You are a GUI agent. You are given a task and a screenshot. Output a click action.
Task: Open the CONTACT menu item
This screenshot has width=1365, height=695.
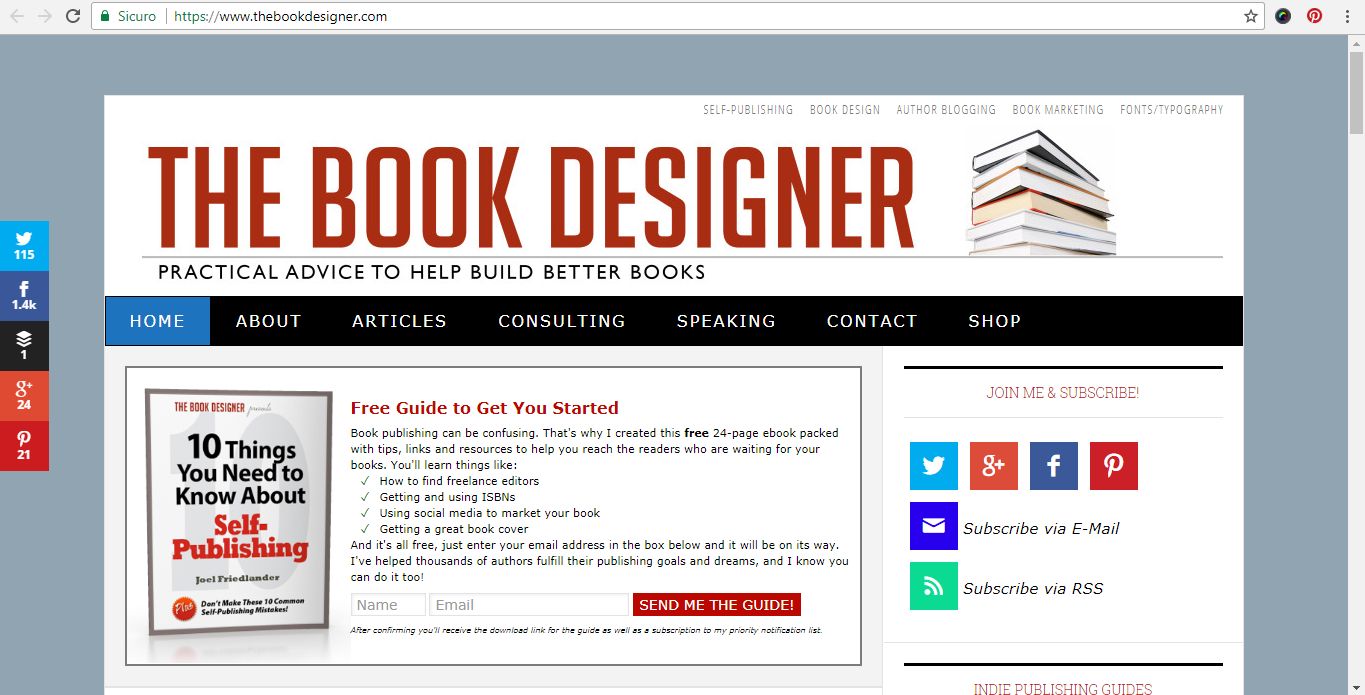click(872, 321)
